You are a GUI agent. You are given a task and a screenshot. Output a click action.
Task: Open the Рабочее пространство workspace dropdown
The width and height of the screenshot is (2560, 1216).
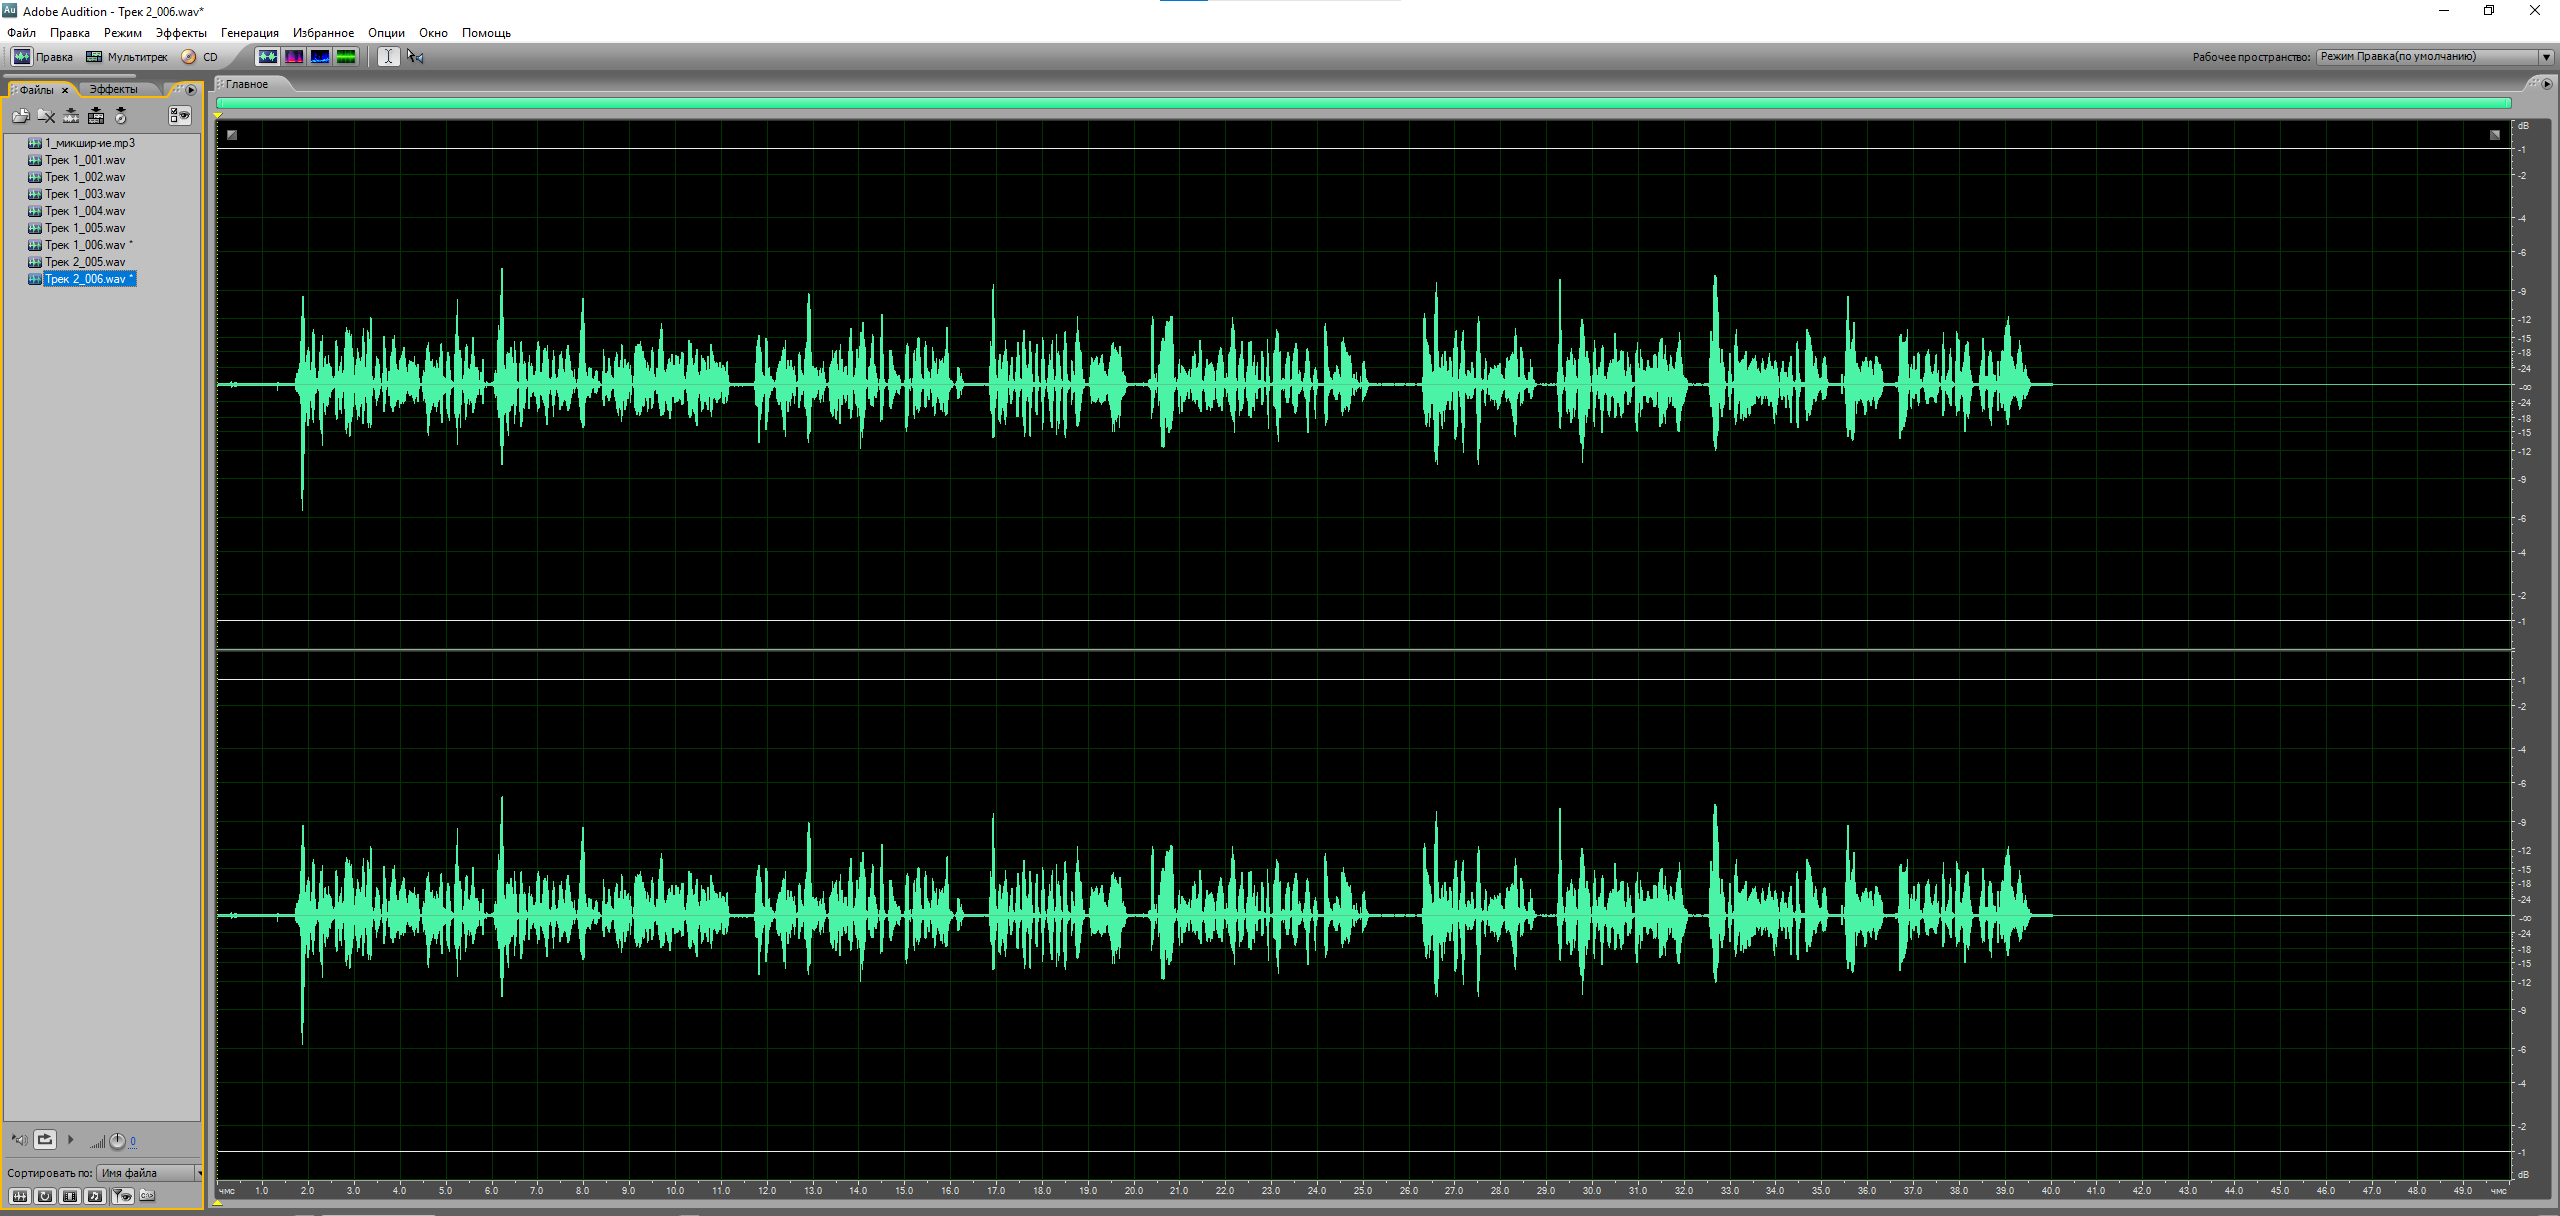click(x=2435, y=57)
